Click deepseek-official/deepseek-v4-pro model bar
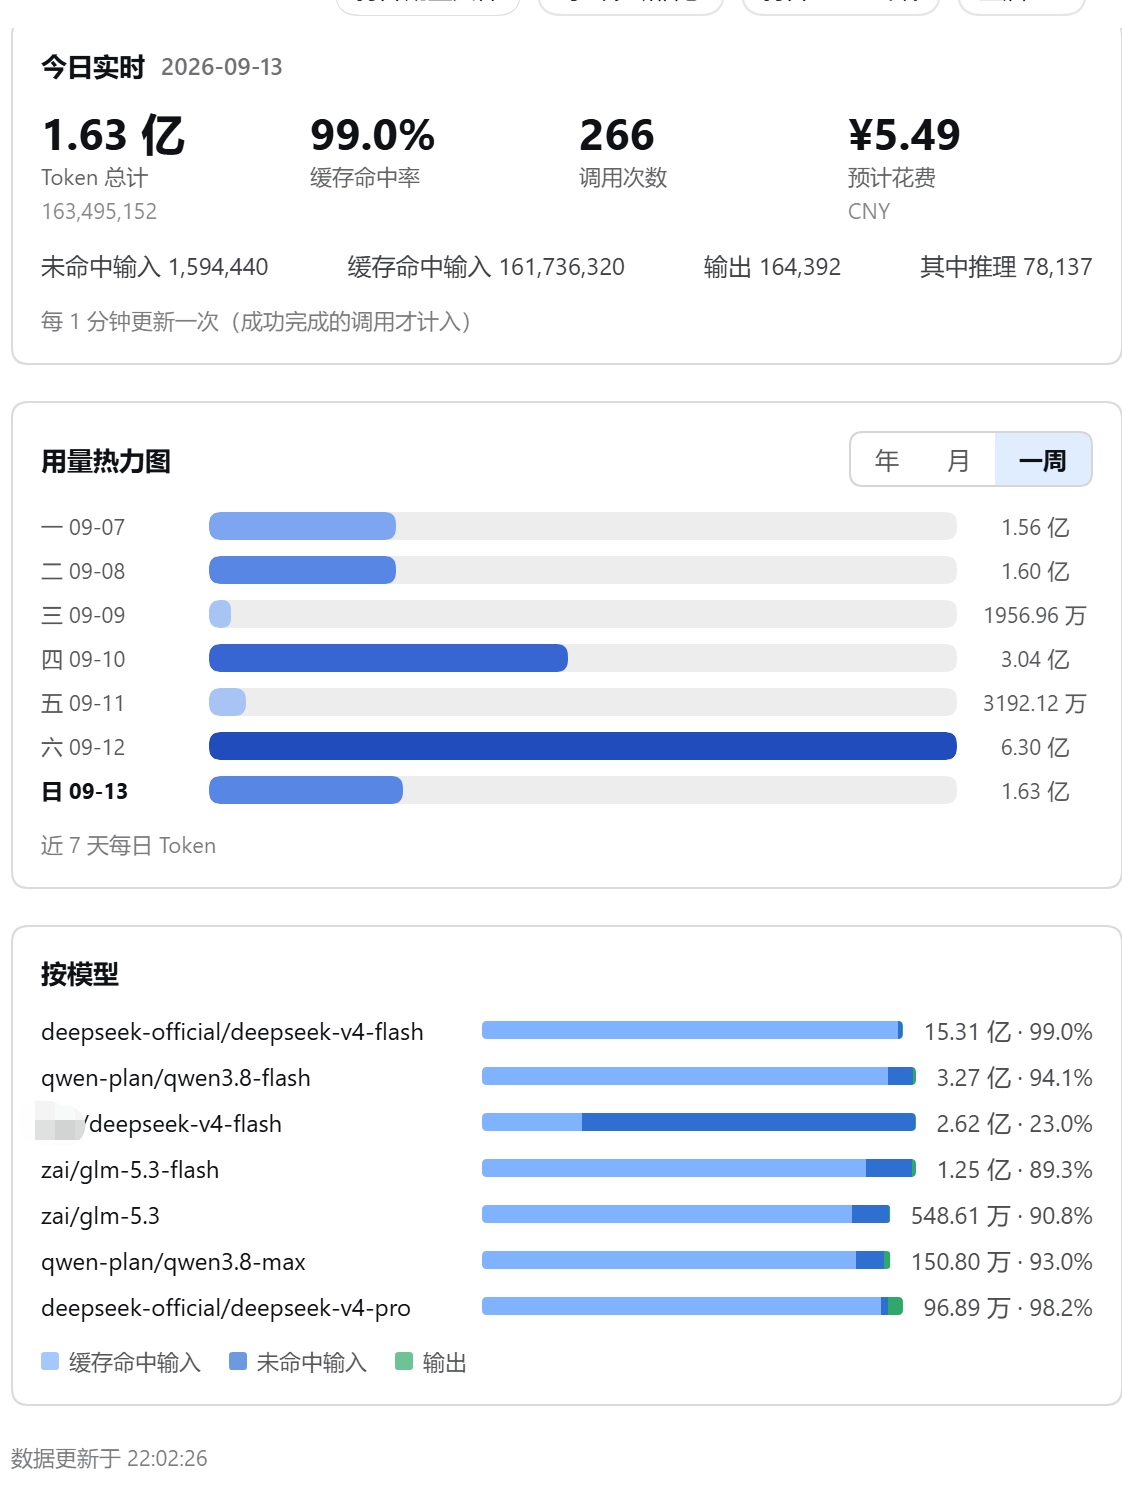 pyautogui.click(x=692, y=1306)
